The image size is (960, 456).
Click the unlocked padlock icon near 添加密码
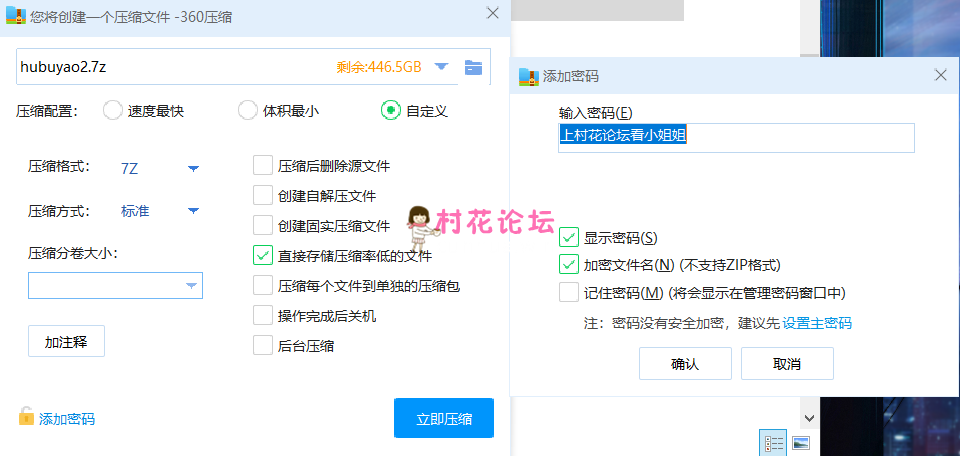click(x=26, y=416)
